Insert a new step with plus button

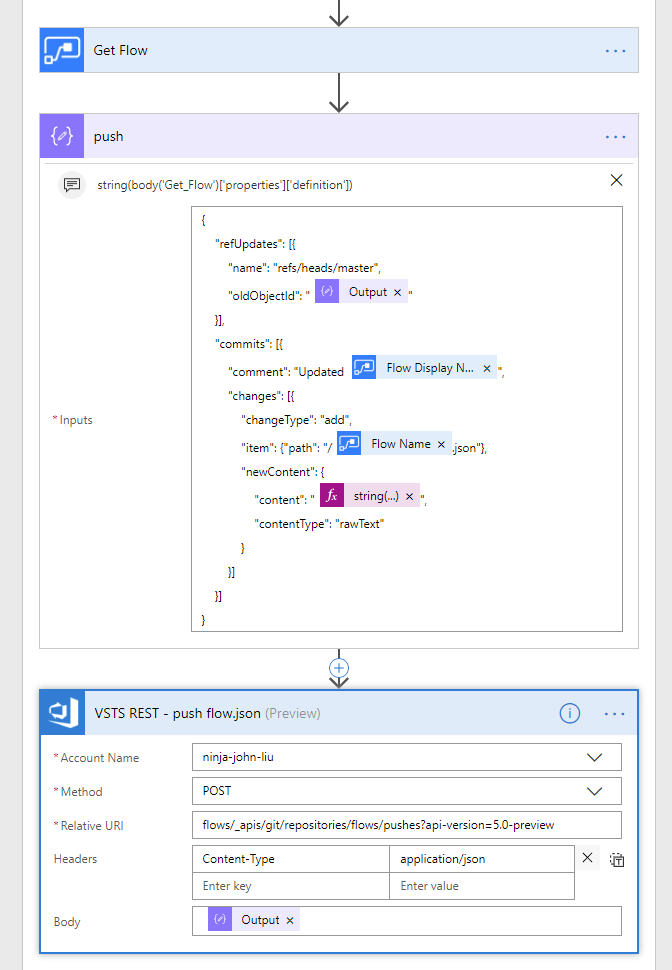coord(339,667)
